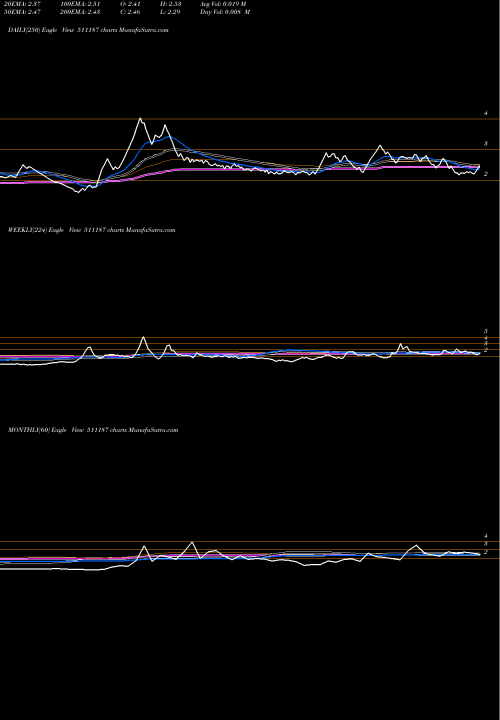Click the MONTHLY(60) Eagle View chart title
This screenshot has height=720, width=500.
[93, 430]
